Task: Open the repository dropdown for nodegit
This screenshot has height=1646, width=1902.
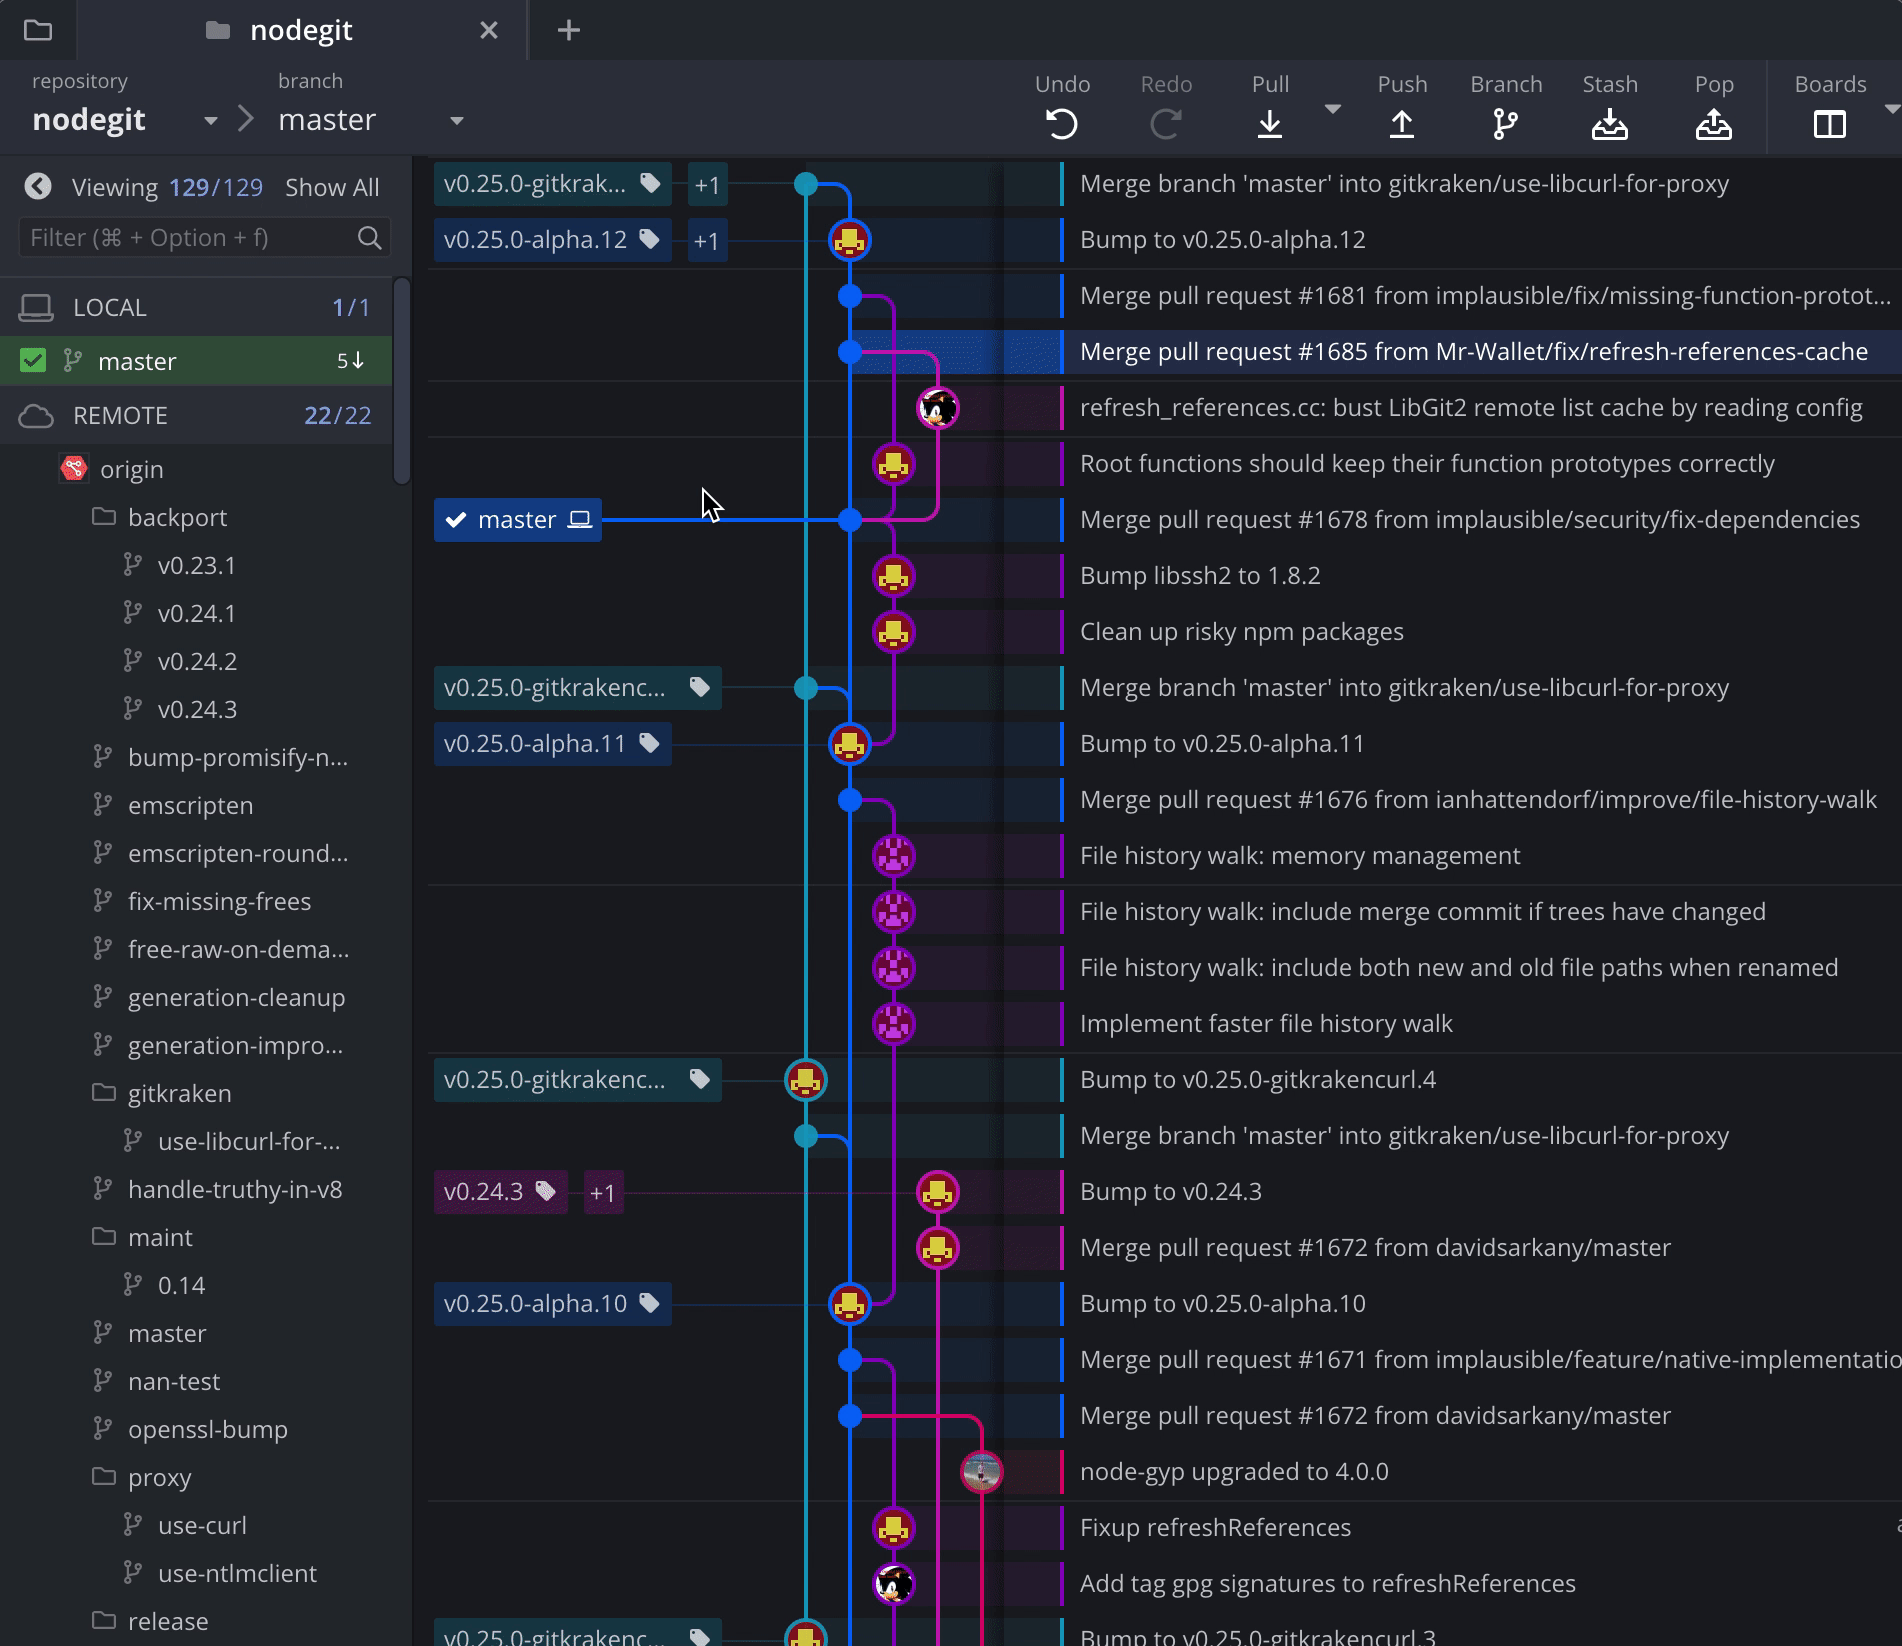Action: coord(210,120)
